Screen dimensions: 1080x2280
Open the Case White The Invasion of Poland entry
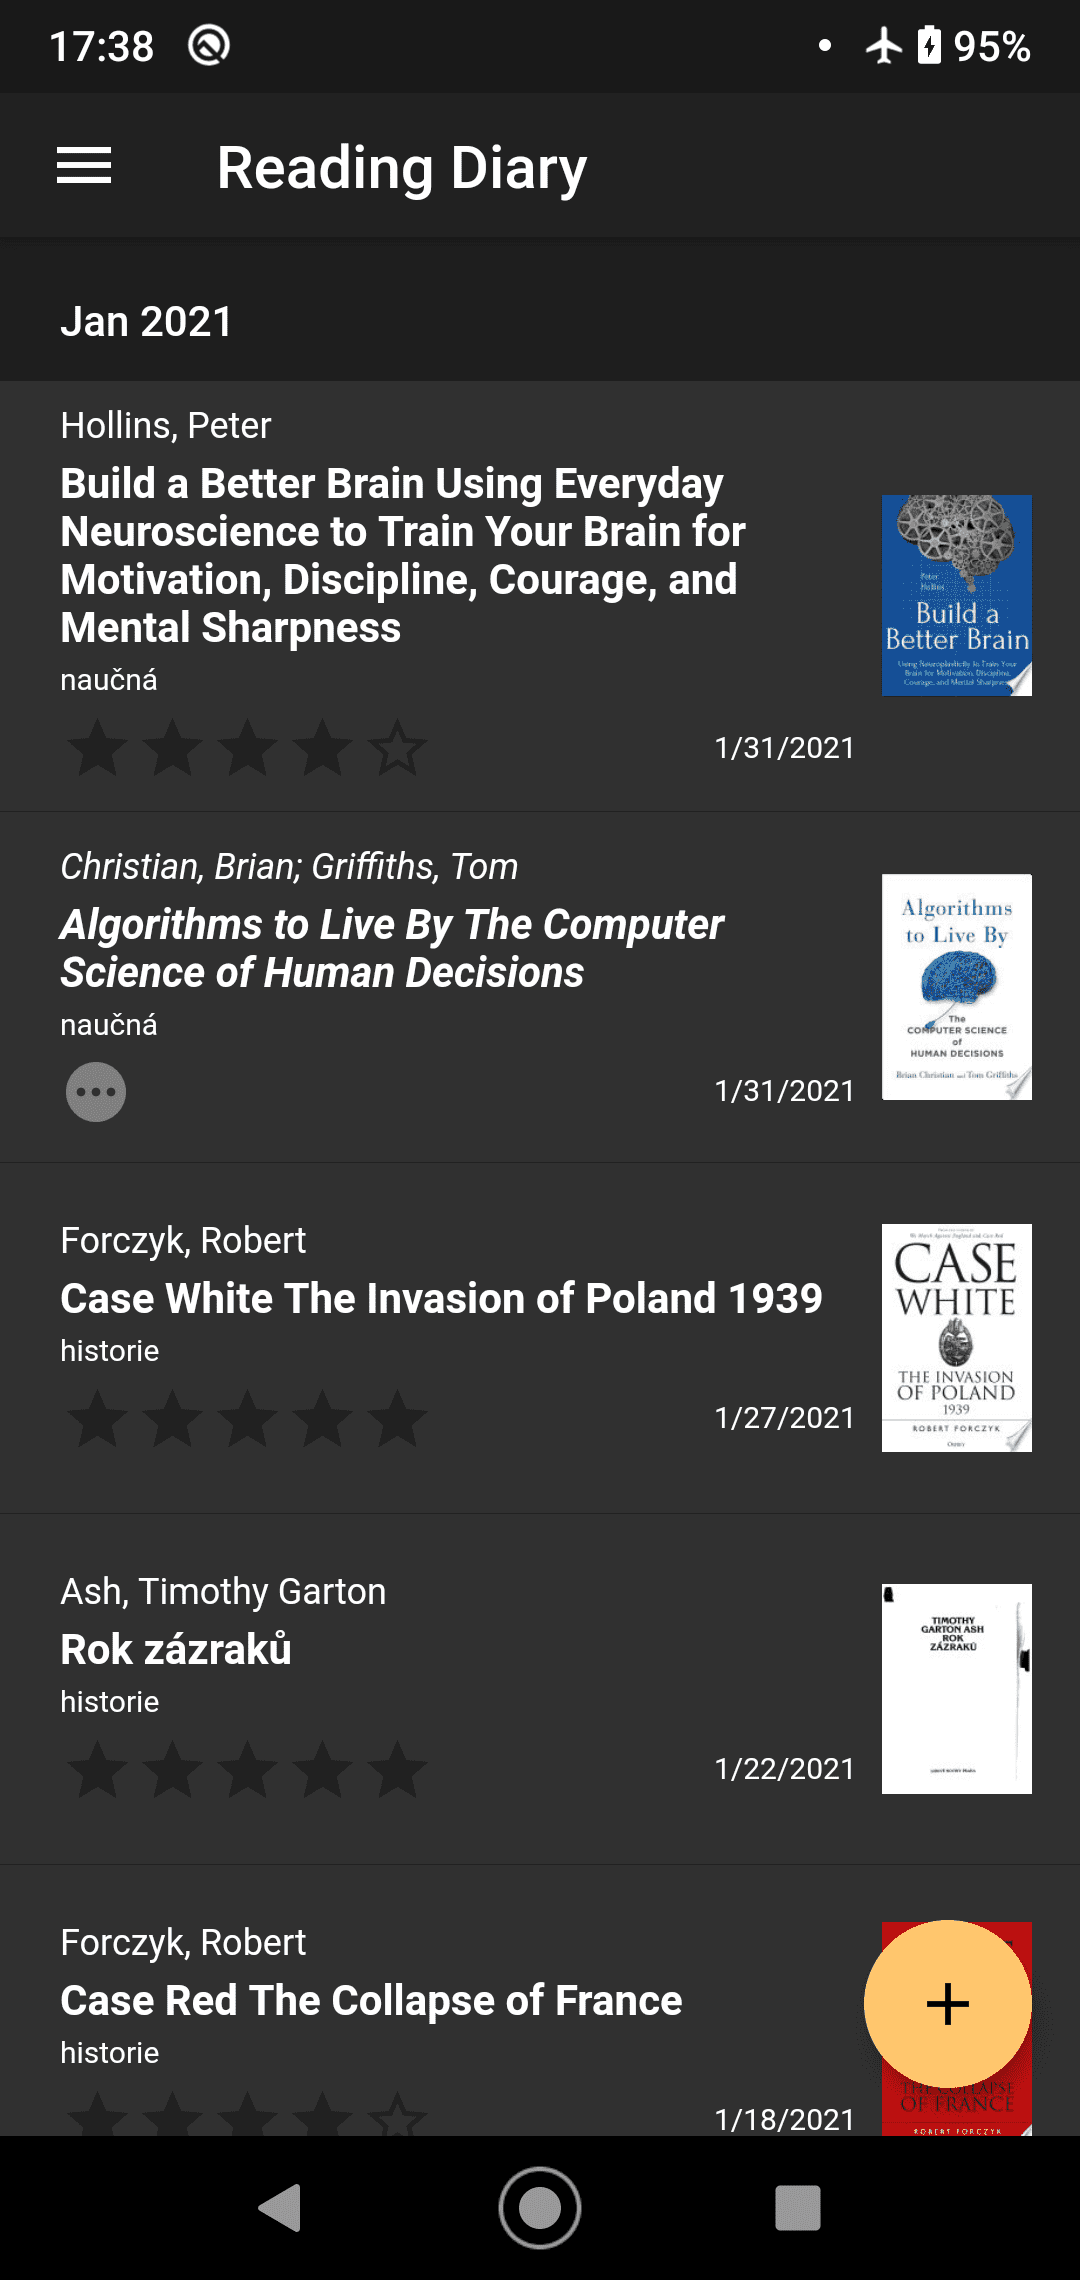click(441, 1298)
